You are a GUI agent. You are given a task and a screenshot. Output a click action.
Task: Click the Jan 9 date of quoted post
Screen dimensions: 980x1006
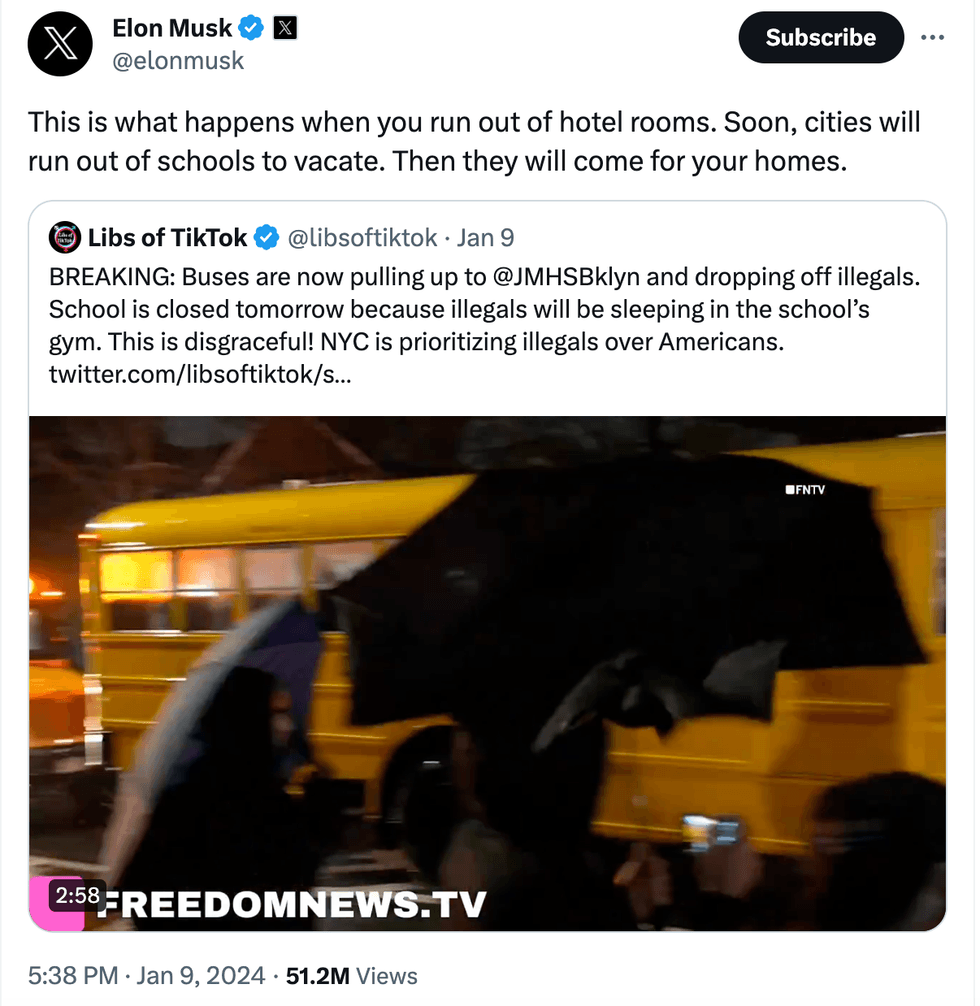click(485, 237)
